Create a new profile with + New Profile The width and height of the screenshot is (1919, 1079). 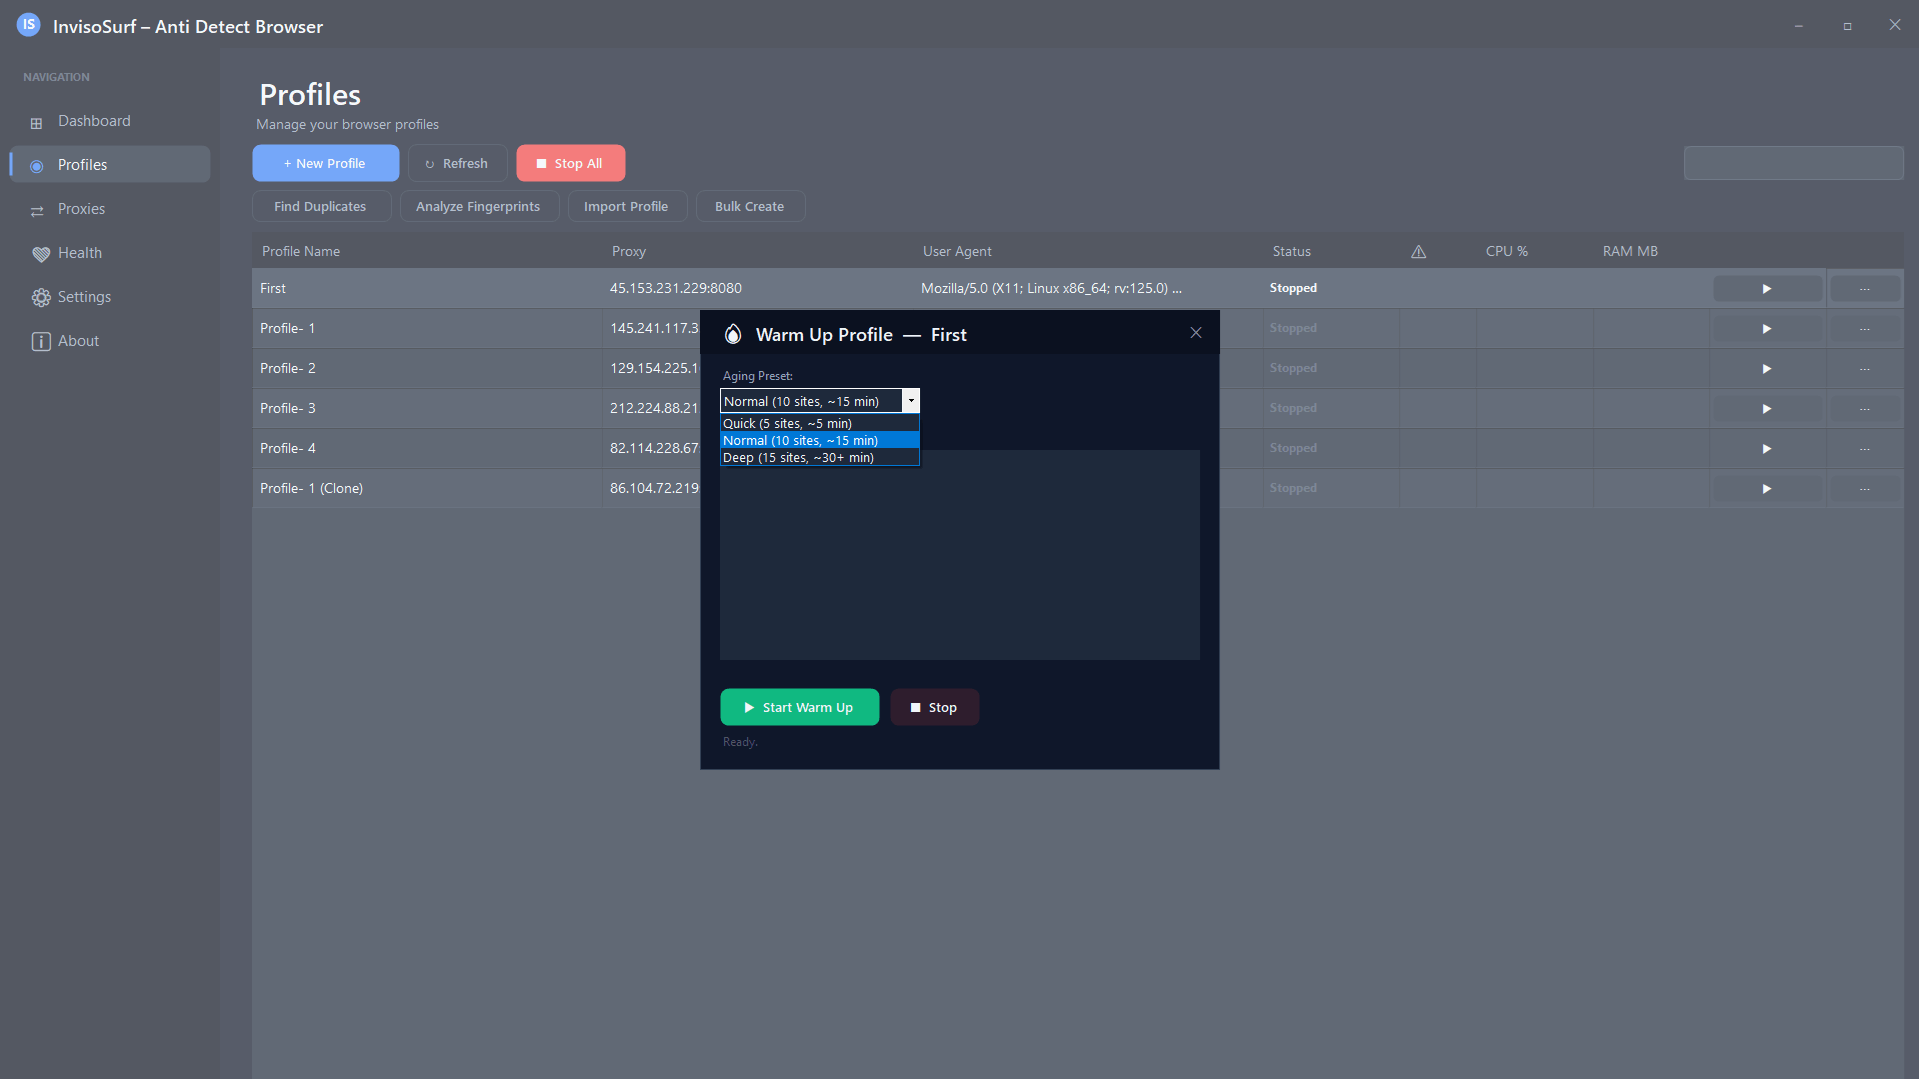point(325,163)
